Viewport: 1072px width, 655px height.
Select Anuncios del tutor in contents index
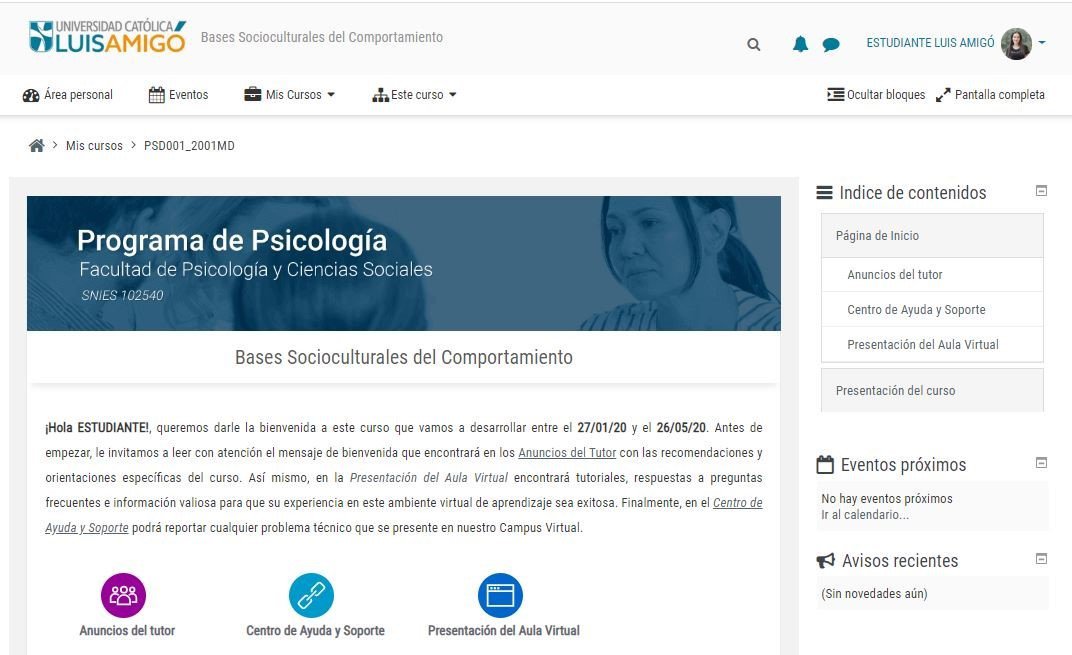932,275
